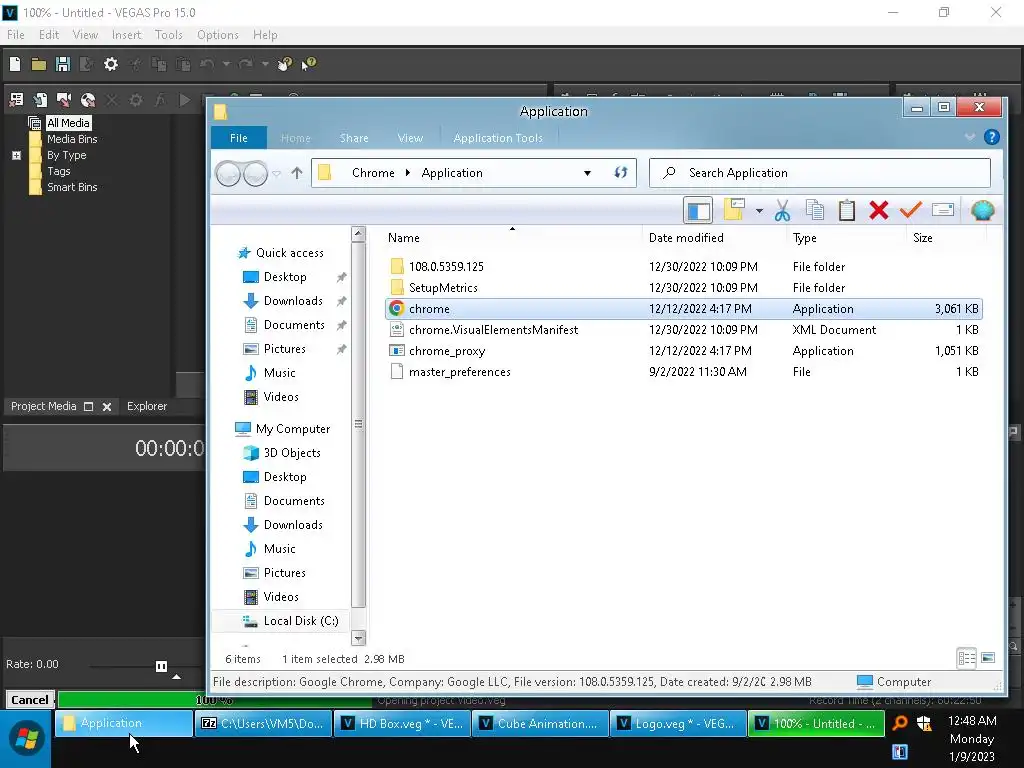
Task: Click the New project icon in VEGAS toolbar
Action: [x=15, y=64]
